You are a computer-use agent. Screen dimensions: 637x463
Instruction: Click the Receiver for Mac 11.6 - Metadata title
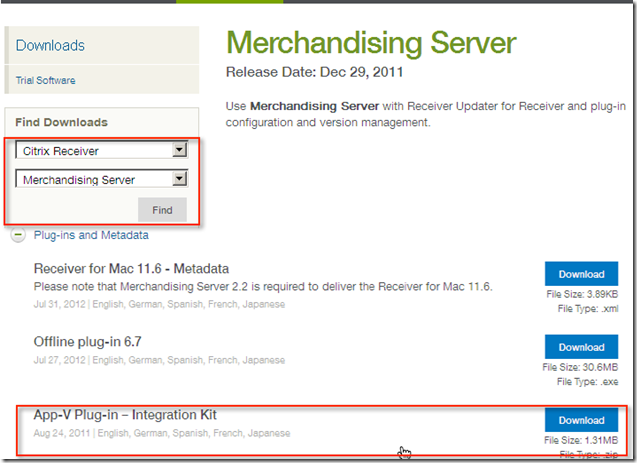point(131,268)
